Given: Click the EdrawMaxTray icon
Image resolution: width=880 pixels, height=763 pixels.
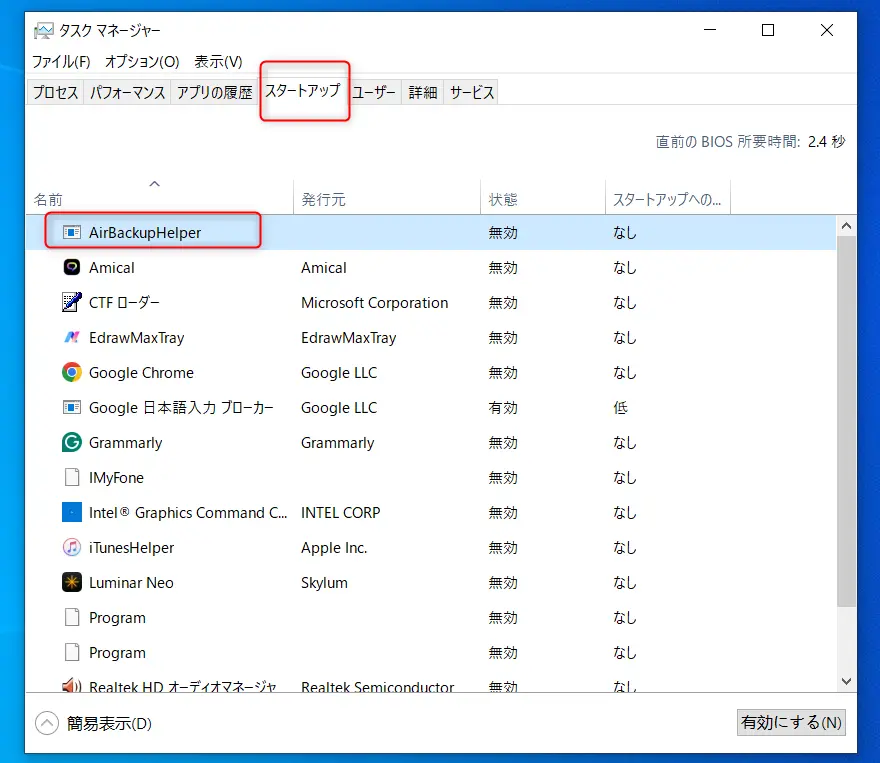Looking at the screenshot, I should [x=72, y=337].
